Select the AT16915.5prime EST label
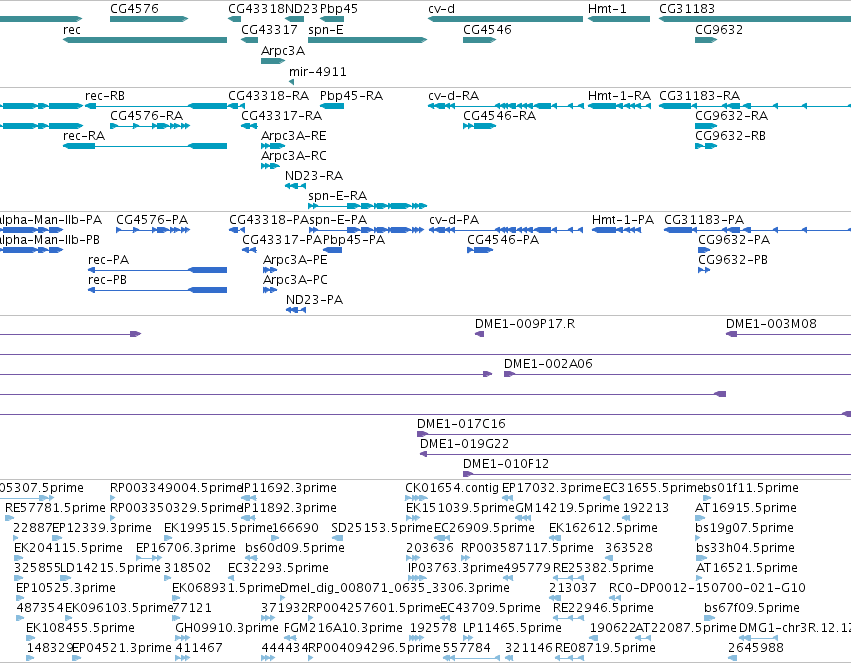This screenshot has height=663, width=851. (746, 508)
